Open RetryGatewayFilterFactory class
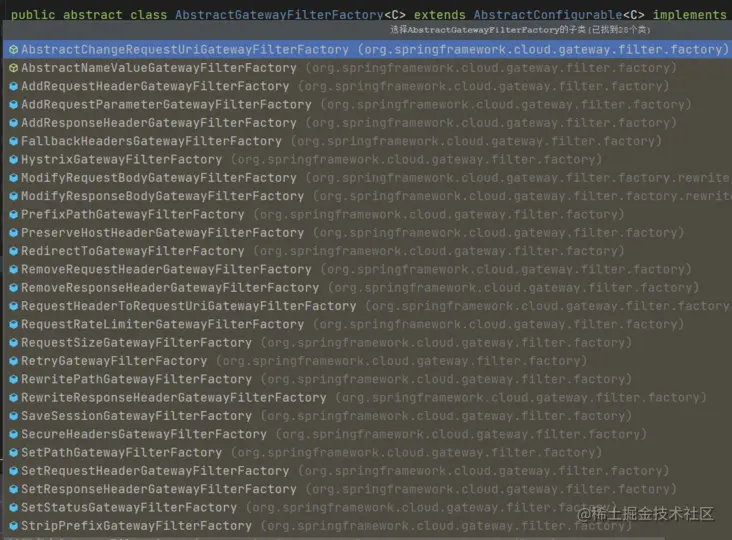 [x=367, y=361]
